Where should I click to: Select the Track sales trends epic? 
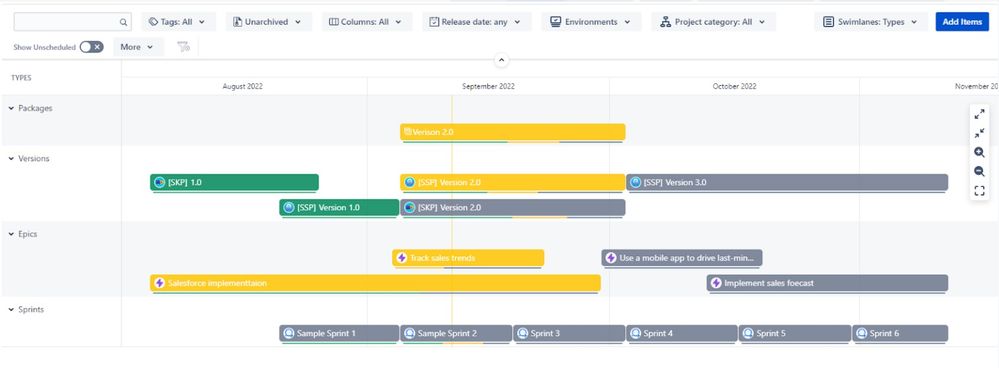(468, 258)
